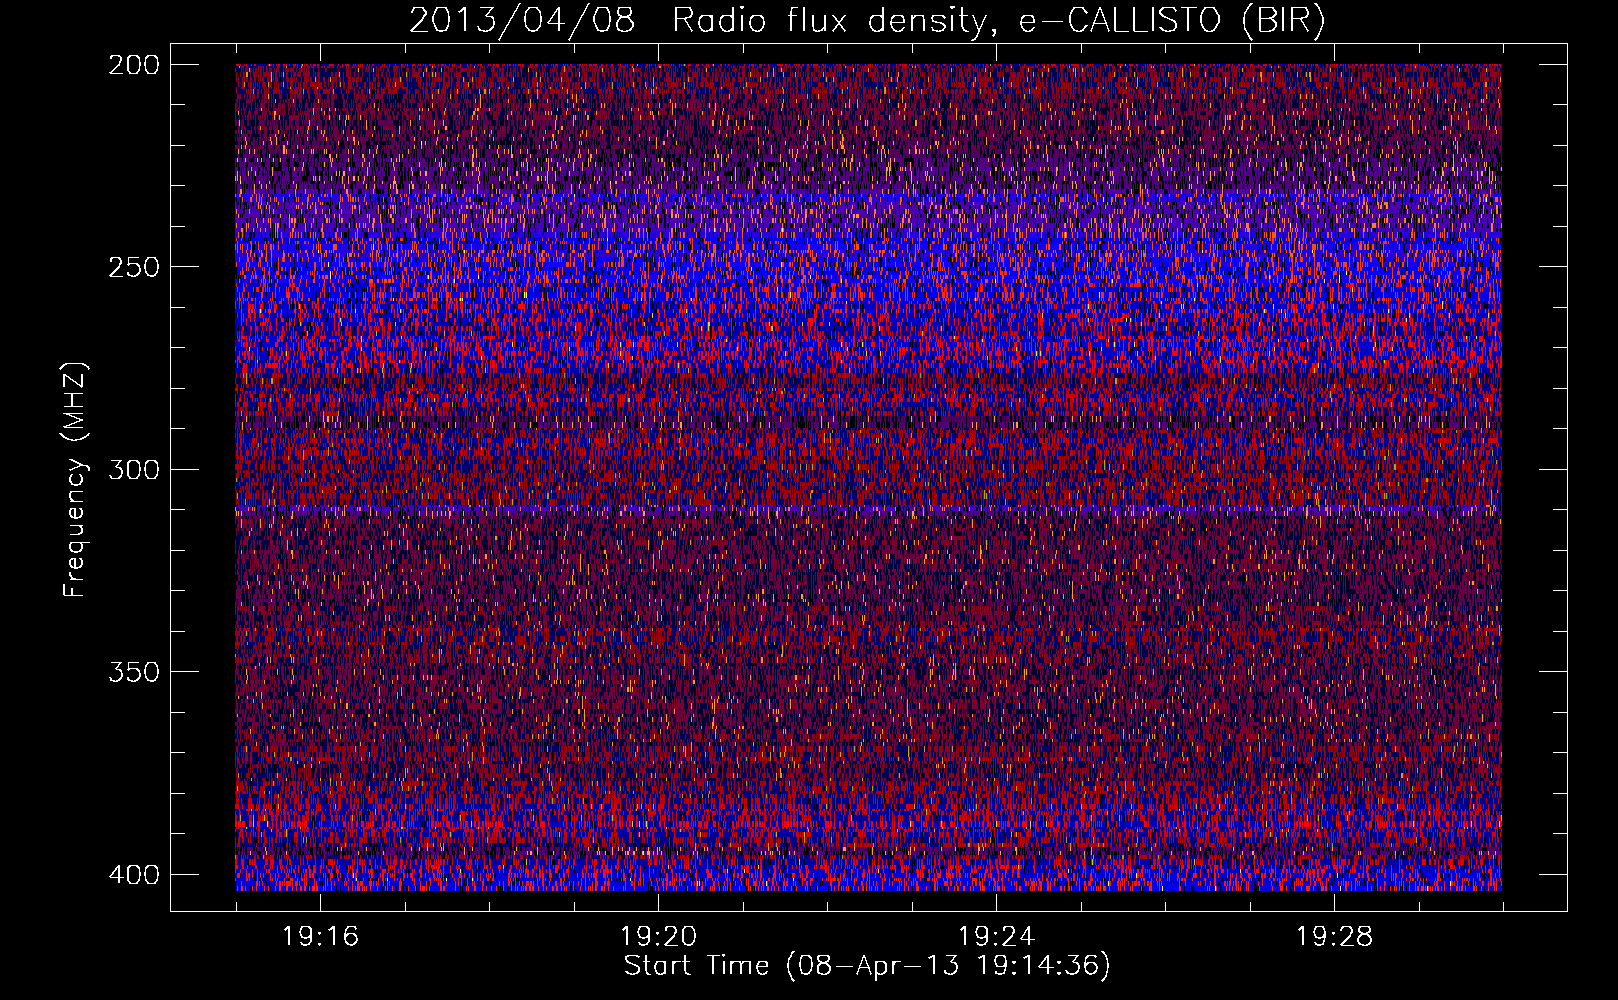Select the 300 frequency tick label

(133, 470)
